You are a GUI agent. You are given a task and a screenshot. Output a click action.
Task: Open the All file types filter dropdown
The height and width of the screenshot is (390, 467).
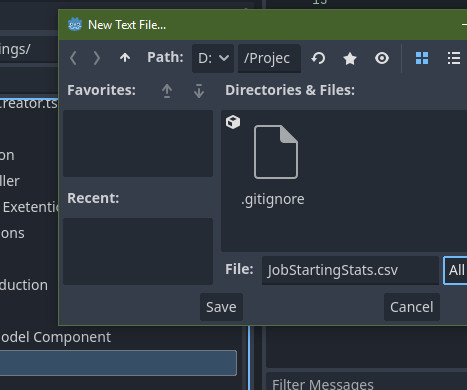click(455, 270)
